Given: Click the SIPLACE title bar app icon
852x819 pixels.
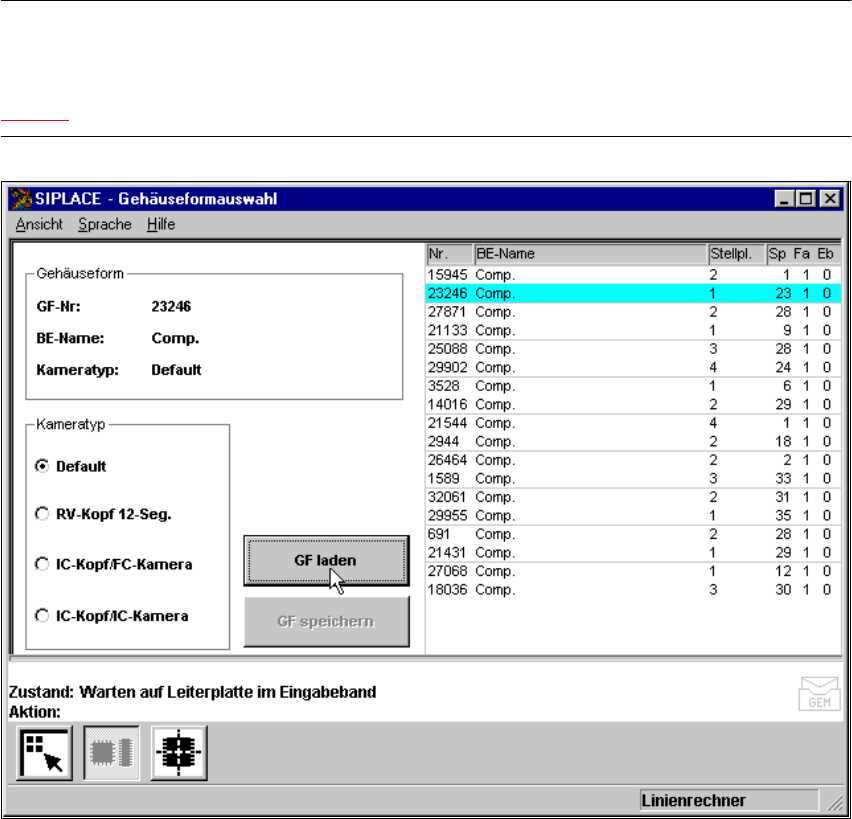Looking at the screenshot, I should [x=21, y=198].
